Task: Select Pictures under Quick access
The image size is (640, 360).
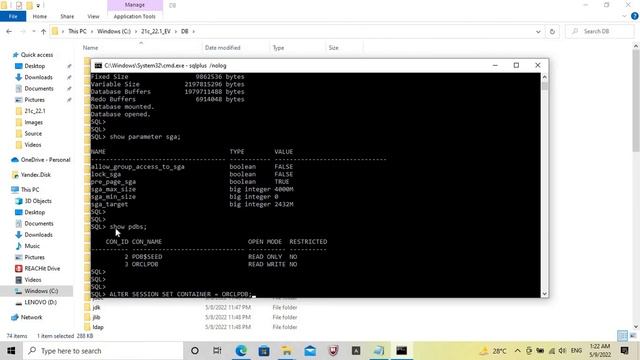Action: 35,100
